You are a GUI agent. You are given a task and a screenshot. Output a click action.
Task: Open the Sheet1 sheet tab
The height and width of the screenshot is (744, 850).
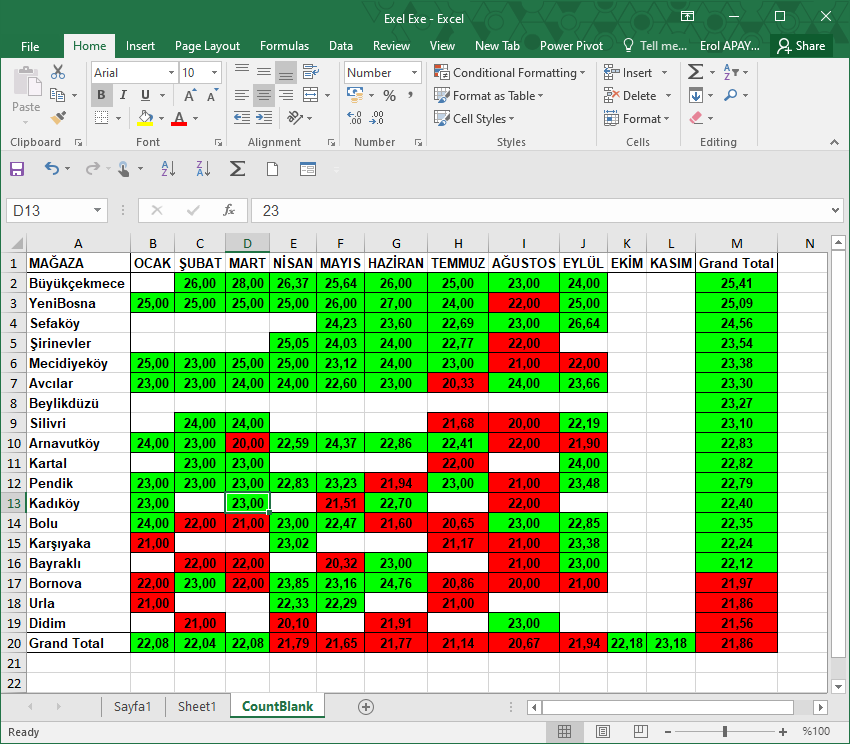click(x=197, y=707)
